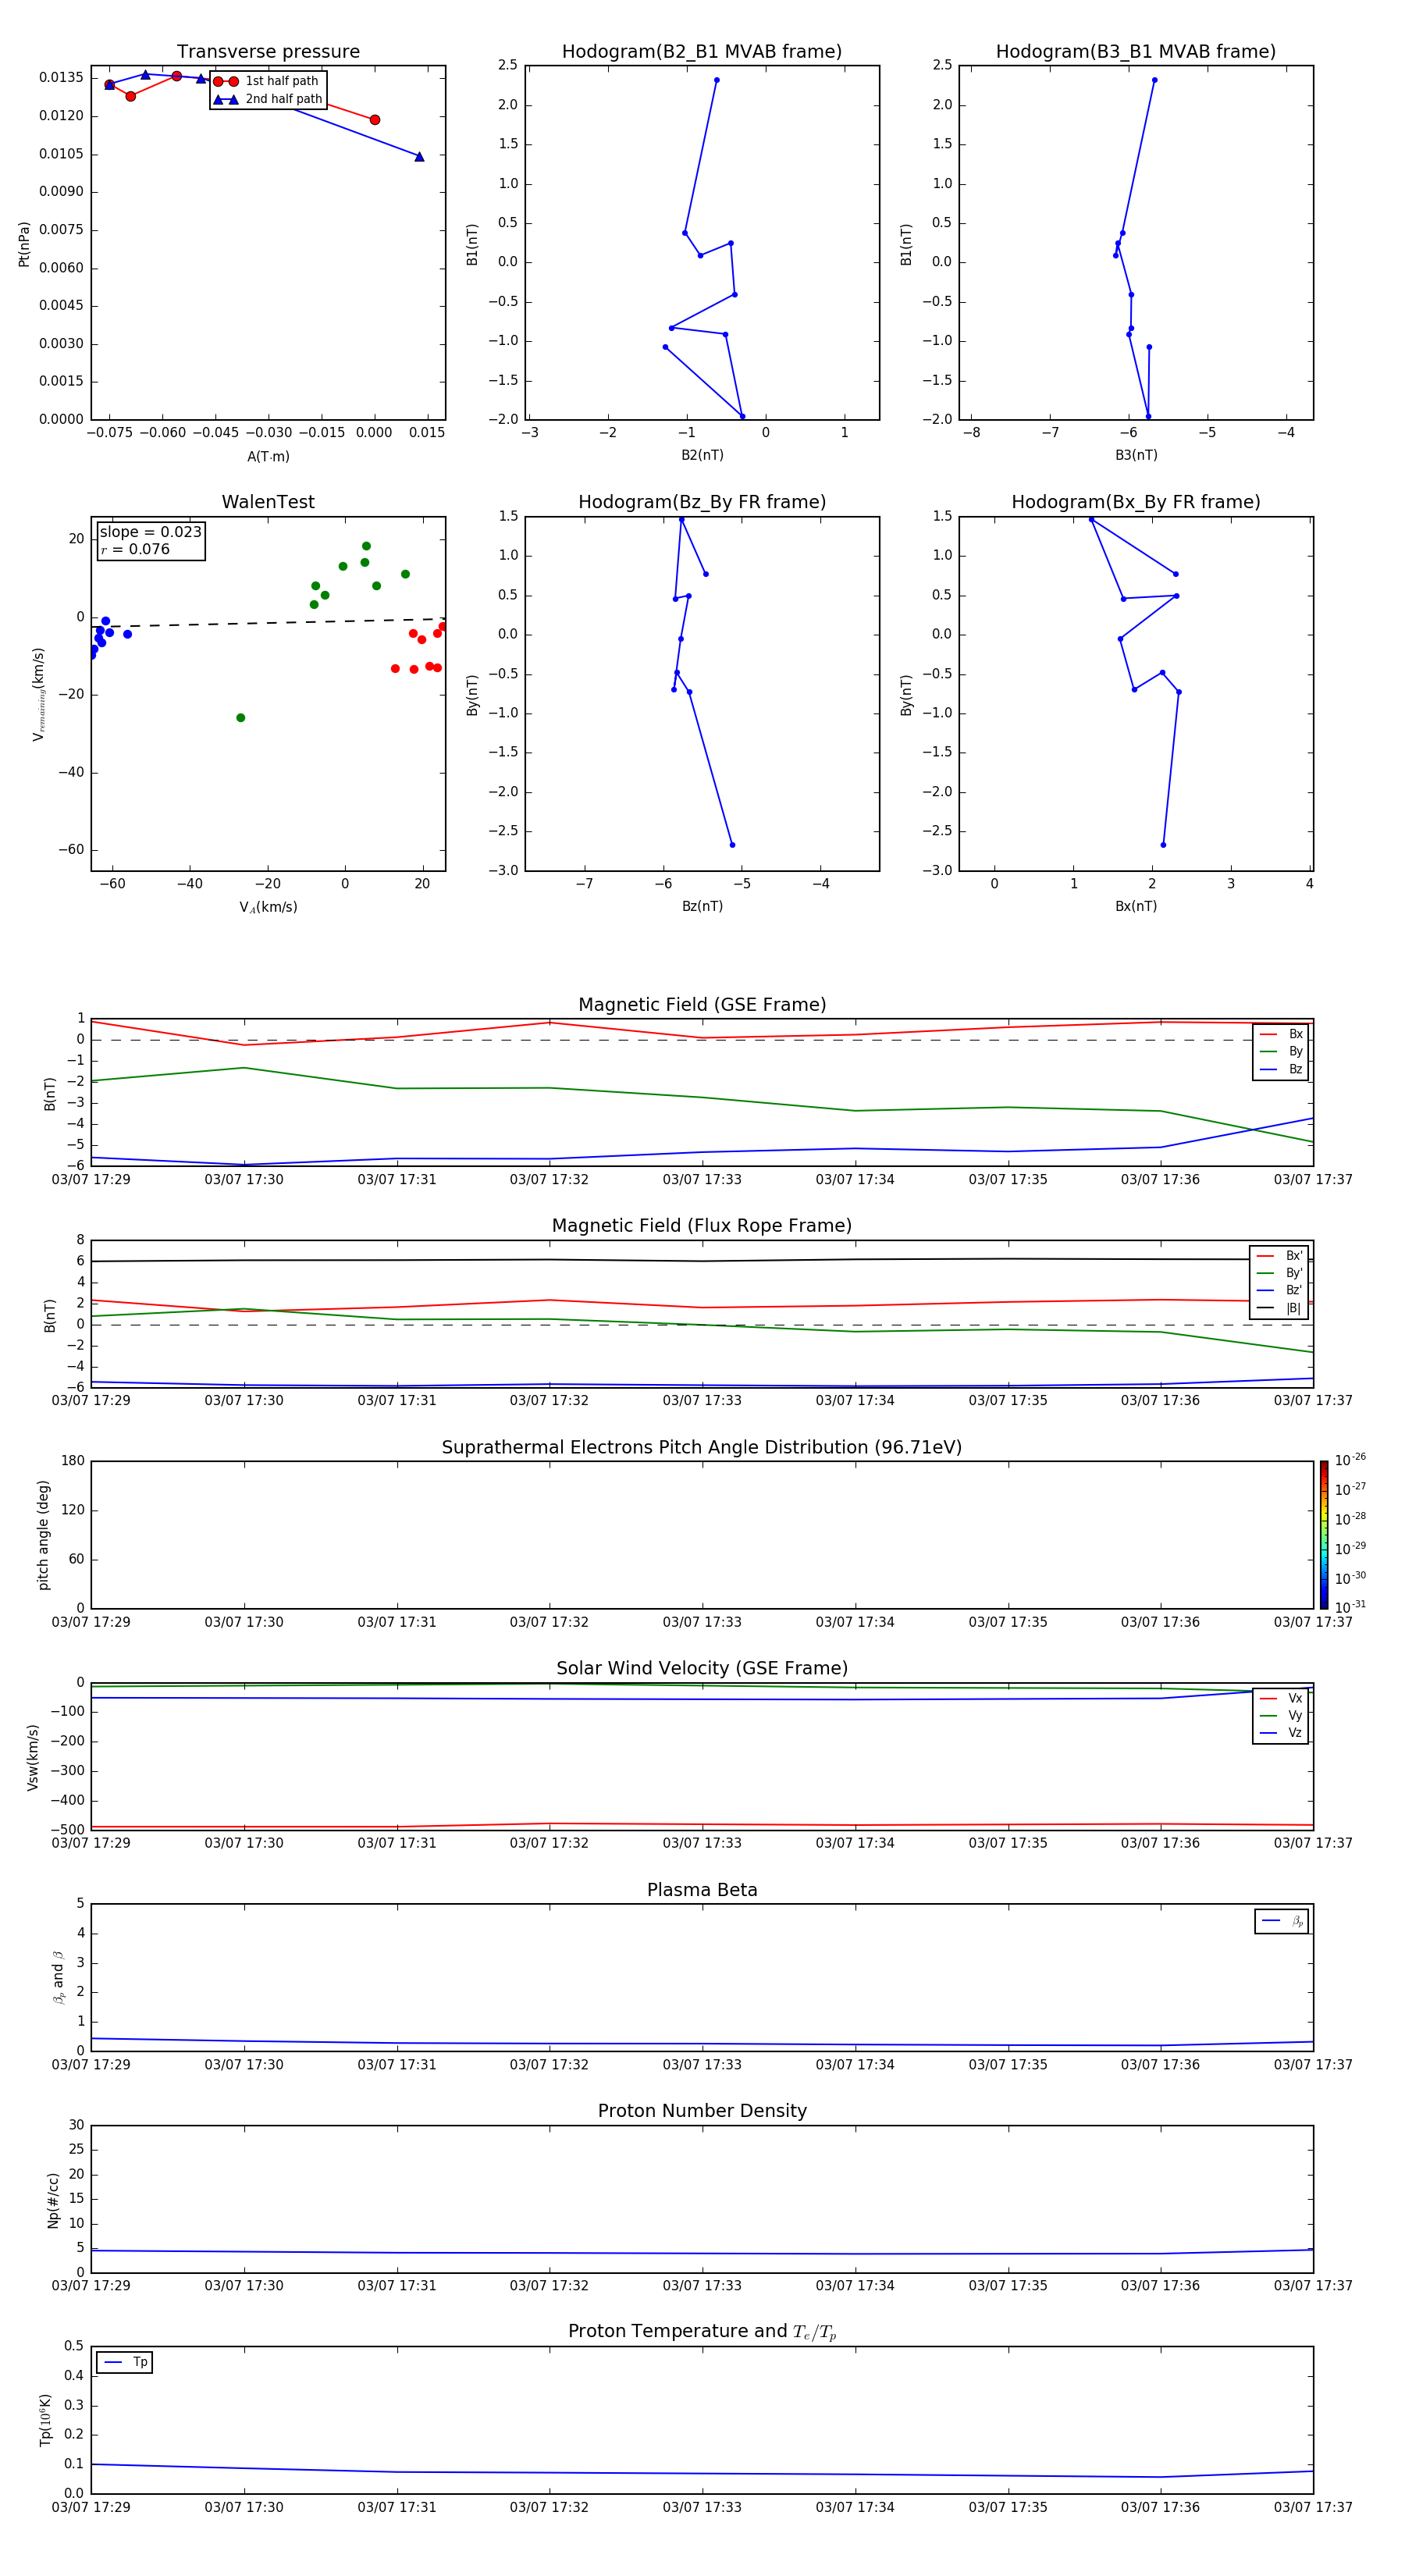1405x2576 pixels.
Task: Click the "Magnetic Field (GSE Frame)" title
Action: [702, 1005]
